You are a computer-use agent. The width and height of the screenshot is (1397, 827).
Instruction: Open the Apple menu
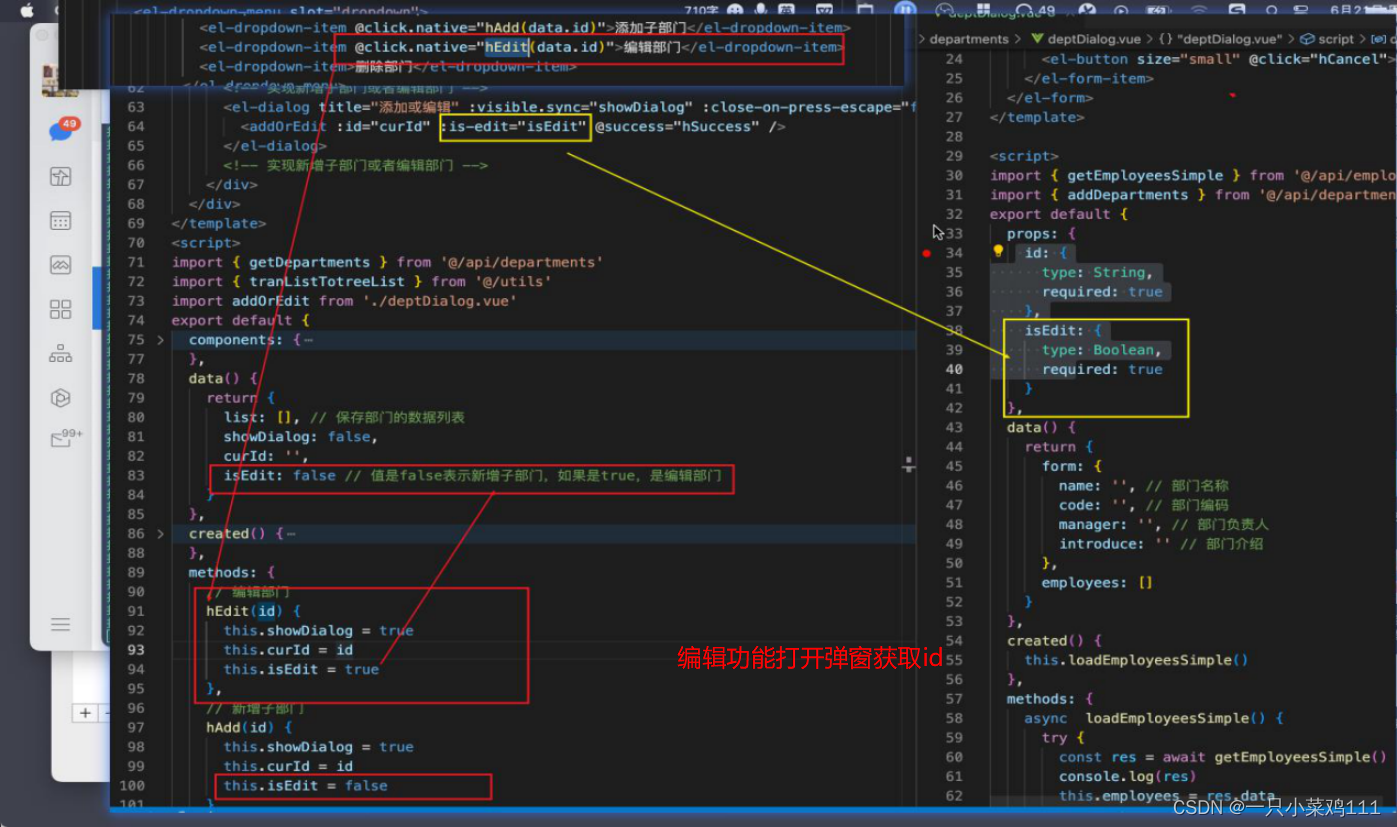[x=26, y=9]
